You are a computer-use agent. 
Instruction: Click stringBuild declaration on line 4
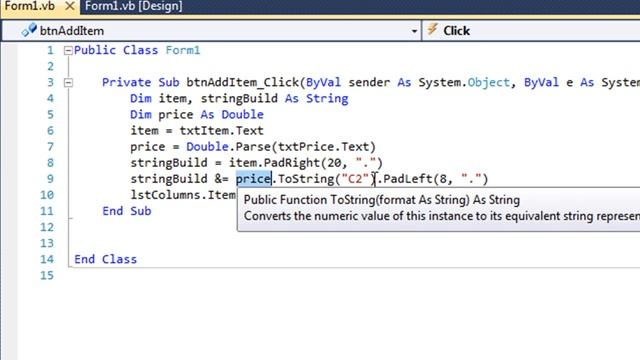coord(239,99)
